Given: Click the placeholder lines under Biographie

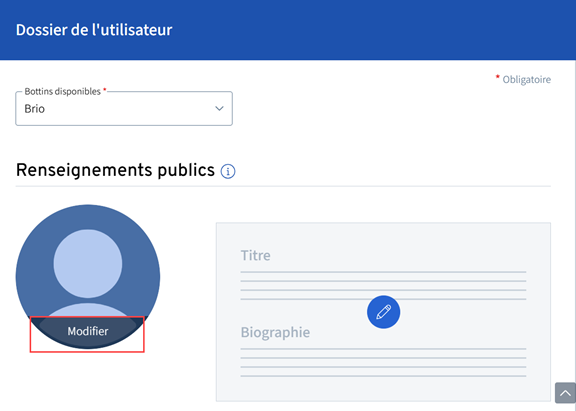Looking at the screenshot, I should (383, 363).
